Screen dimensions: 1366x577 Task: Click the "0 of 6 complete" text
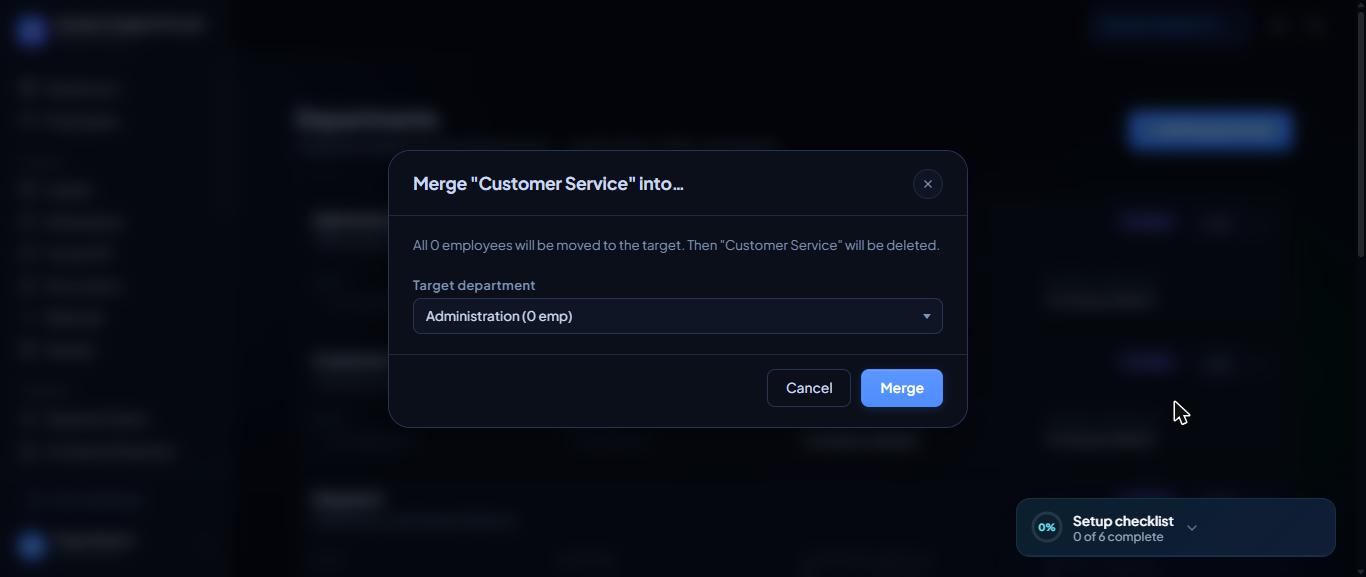click(x=1118, y=537)
